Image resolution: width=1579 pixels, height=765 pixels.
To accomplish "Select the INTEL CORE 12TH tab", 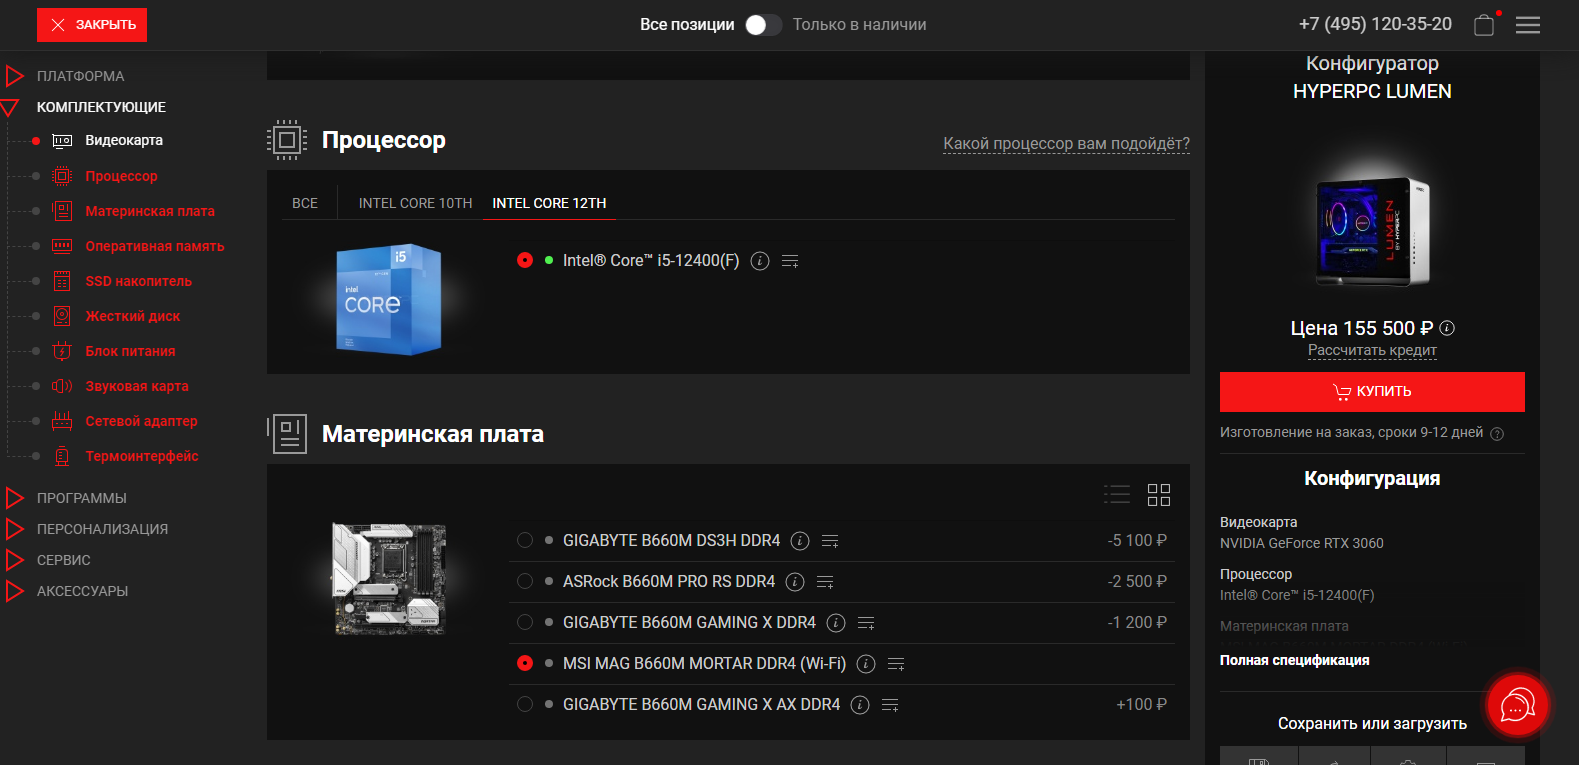I will 549,203.
